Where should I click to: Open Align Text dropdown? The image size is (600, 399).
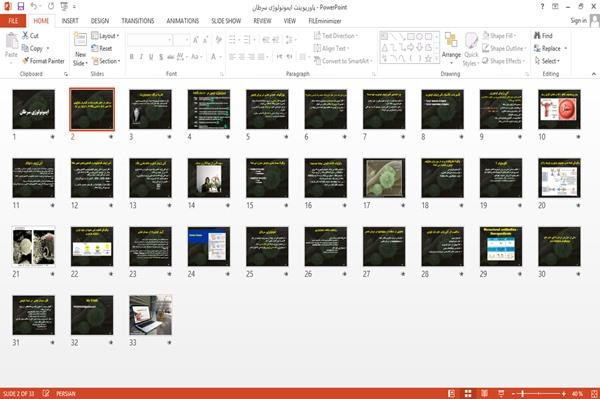coord(331,48)
